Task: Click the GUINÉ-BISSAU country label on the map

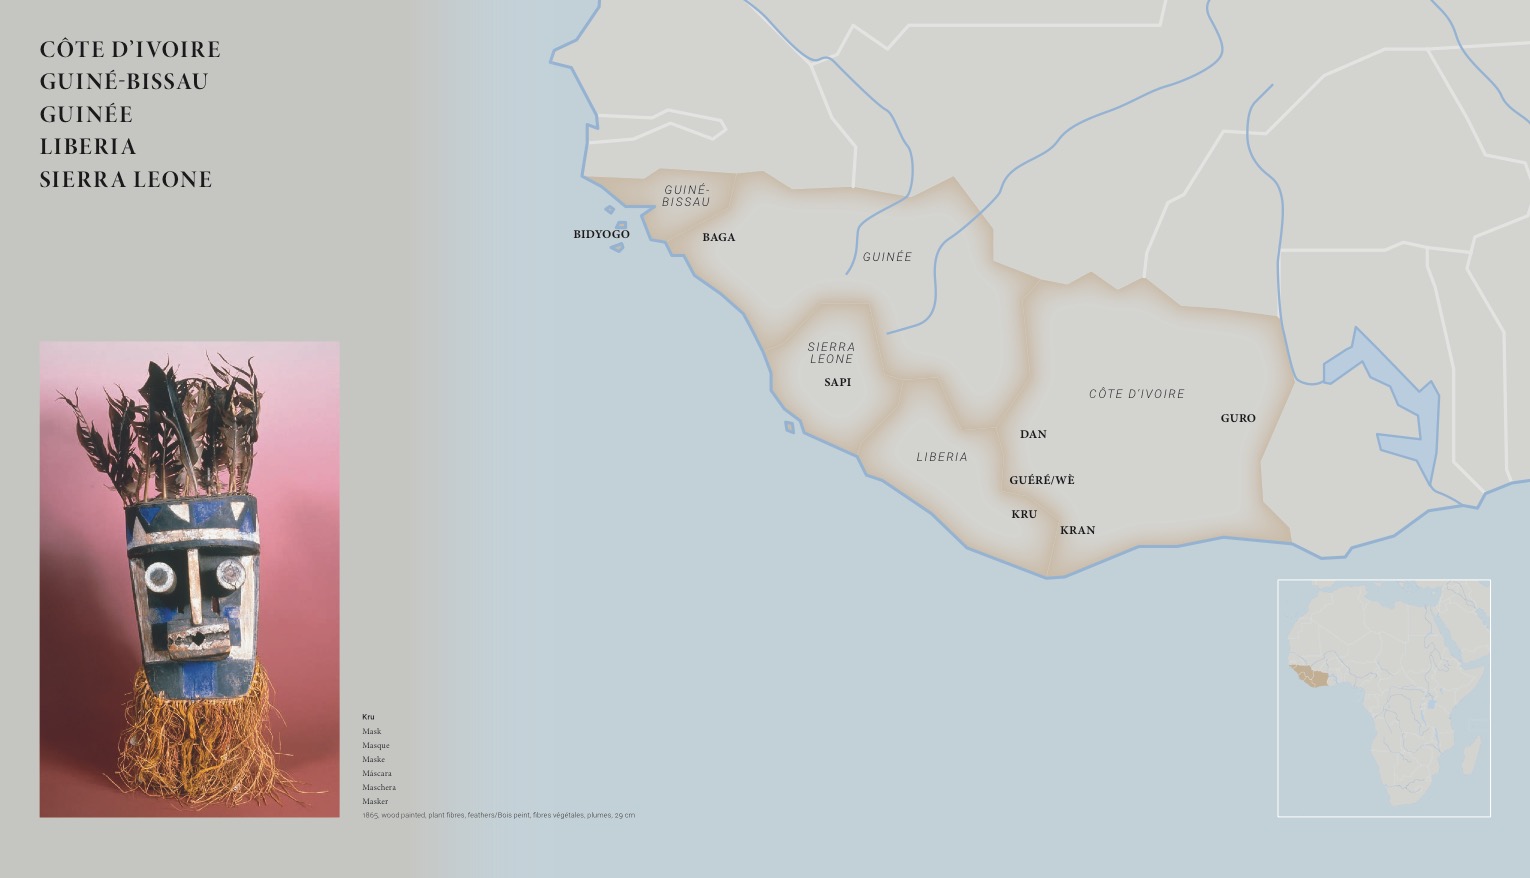Action: click(686, 195)
